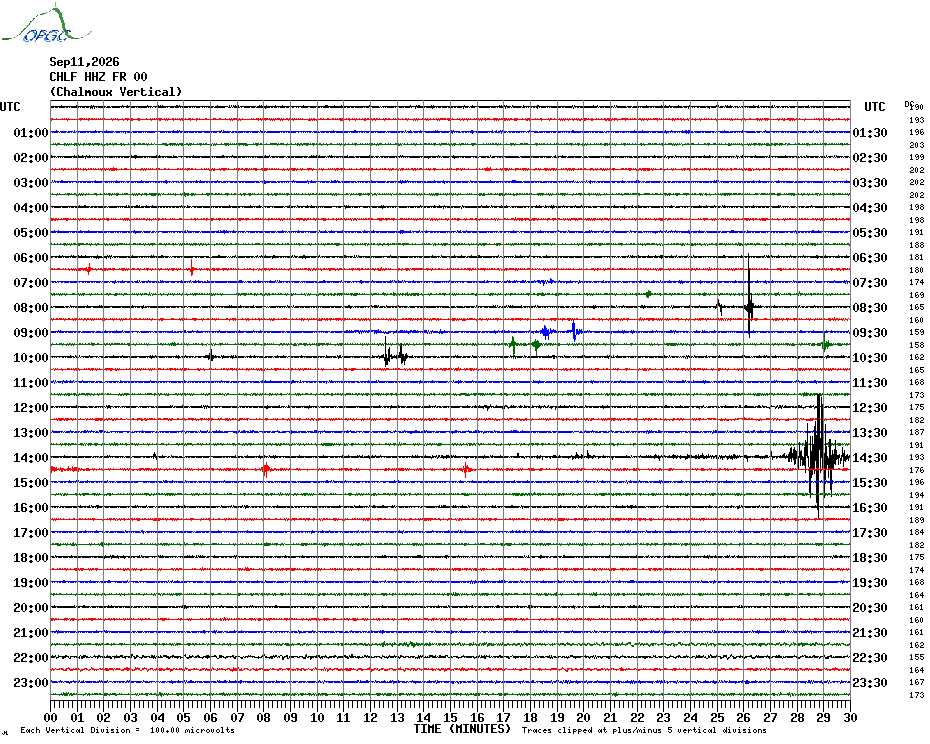Click the OFGC mountain logo
The width and height of the screenshot is (930, 744).
[x=47, y=24]
